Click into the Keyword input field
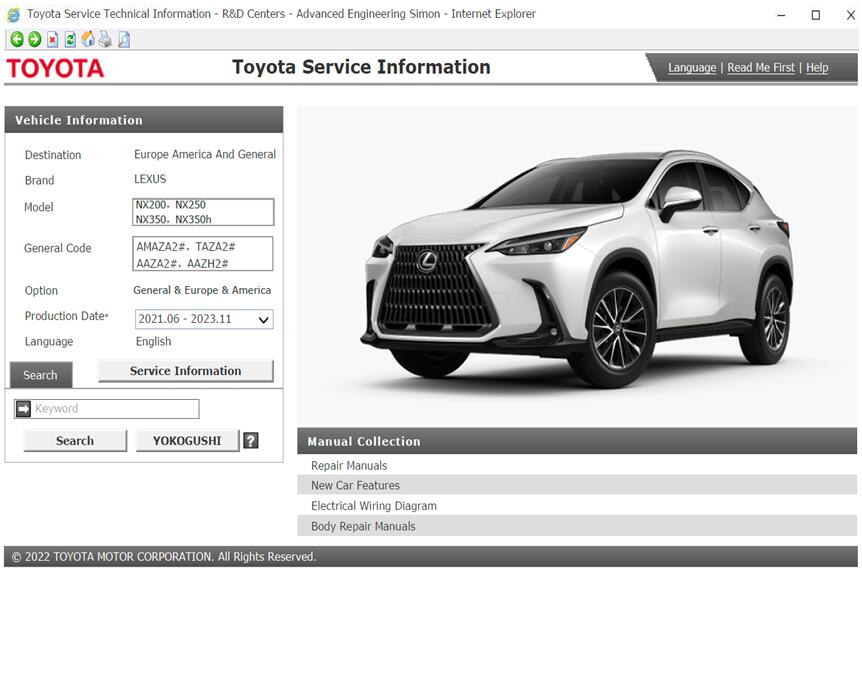 [x=114, y=409]
